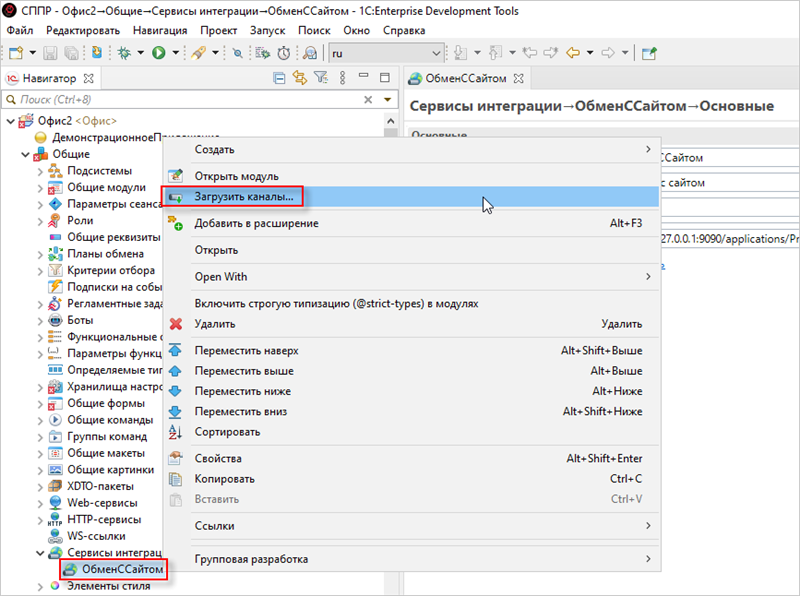Switch to the ОбменССайтом editor tab
The image size is (800, 596).
tap(465, 78)
